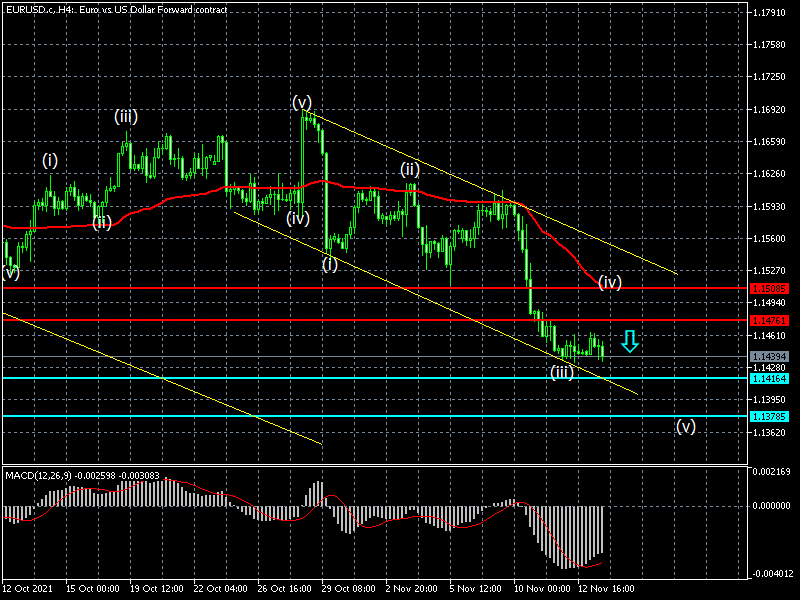Click the 0.002169 MACD scale value
The width and height of the screenshot is (800, 600).
pos(770,471)
